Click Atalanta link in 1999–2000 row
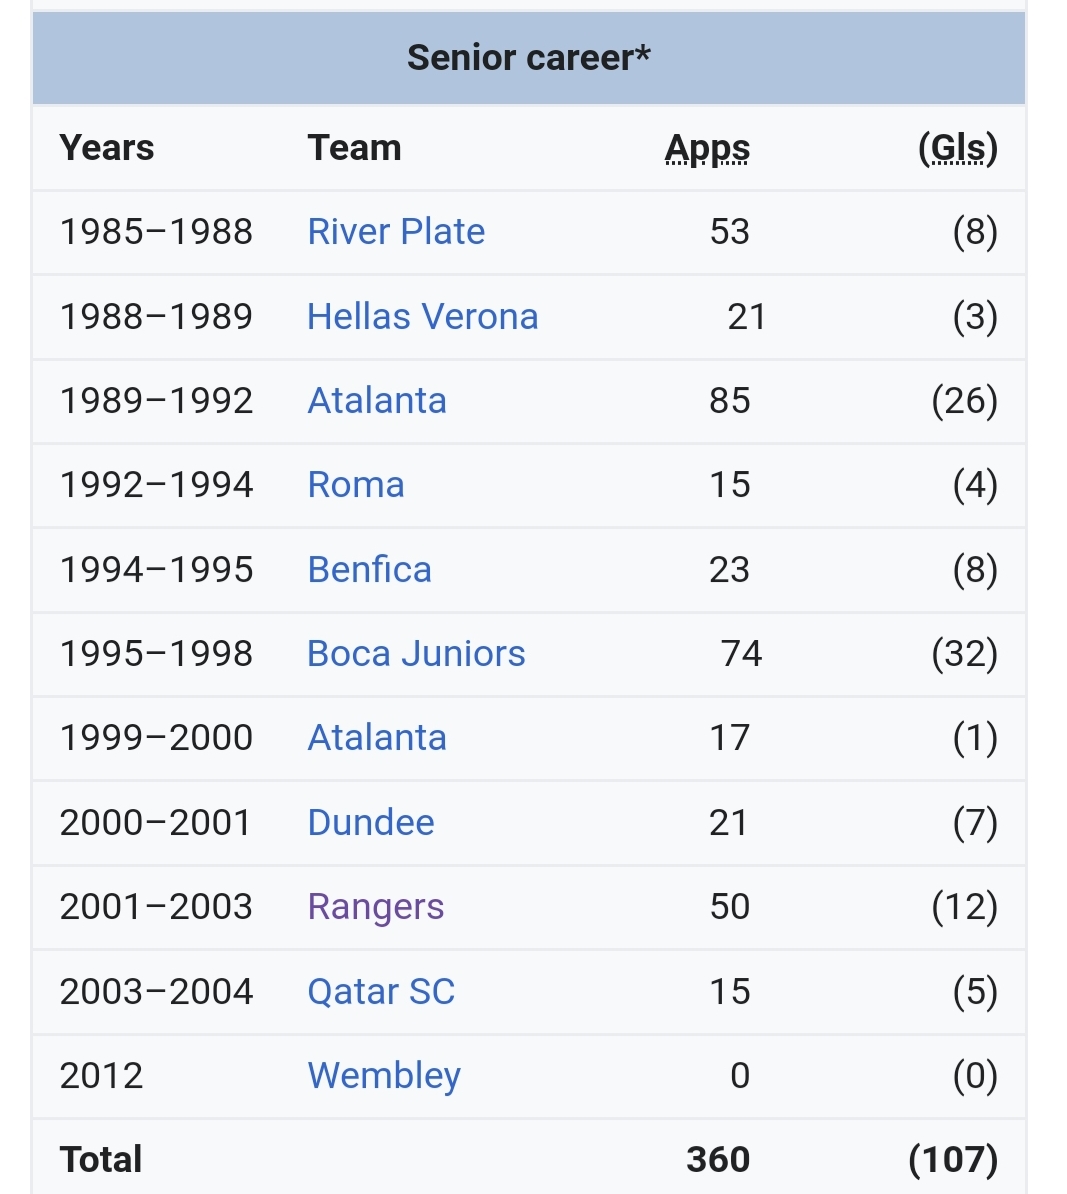 point(377,738)
